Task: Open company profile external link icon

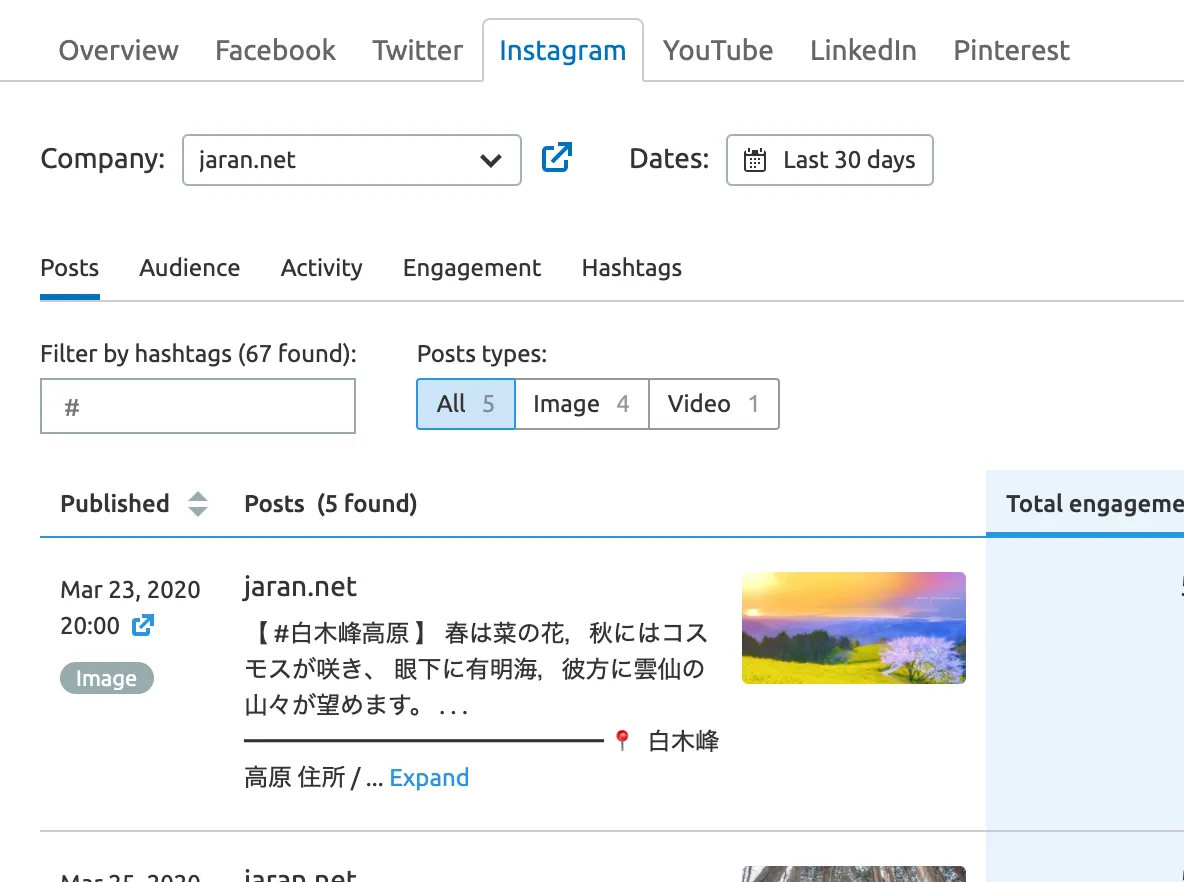Action: 557,158
